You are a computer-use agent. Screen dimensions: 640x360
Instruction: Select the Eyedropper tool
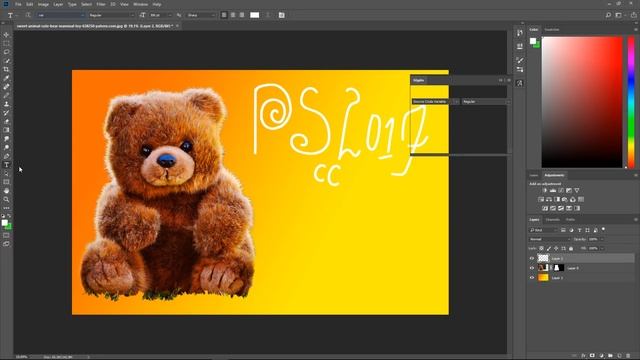pos(6,78)
